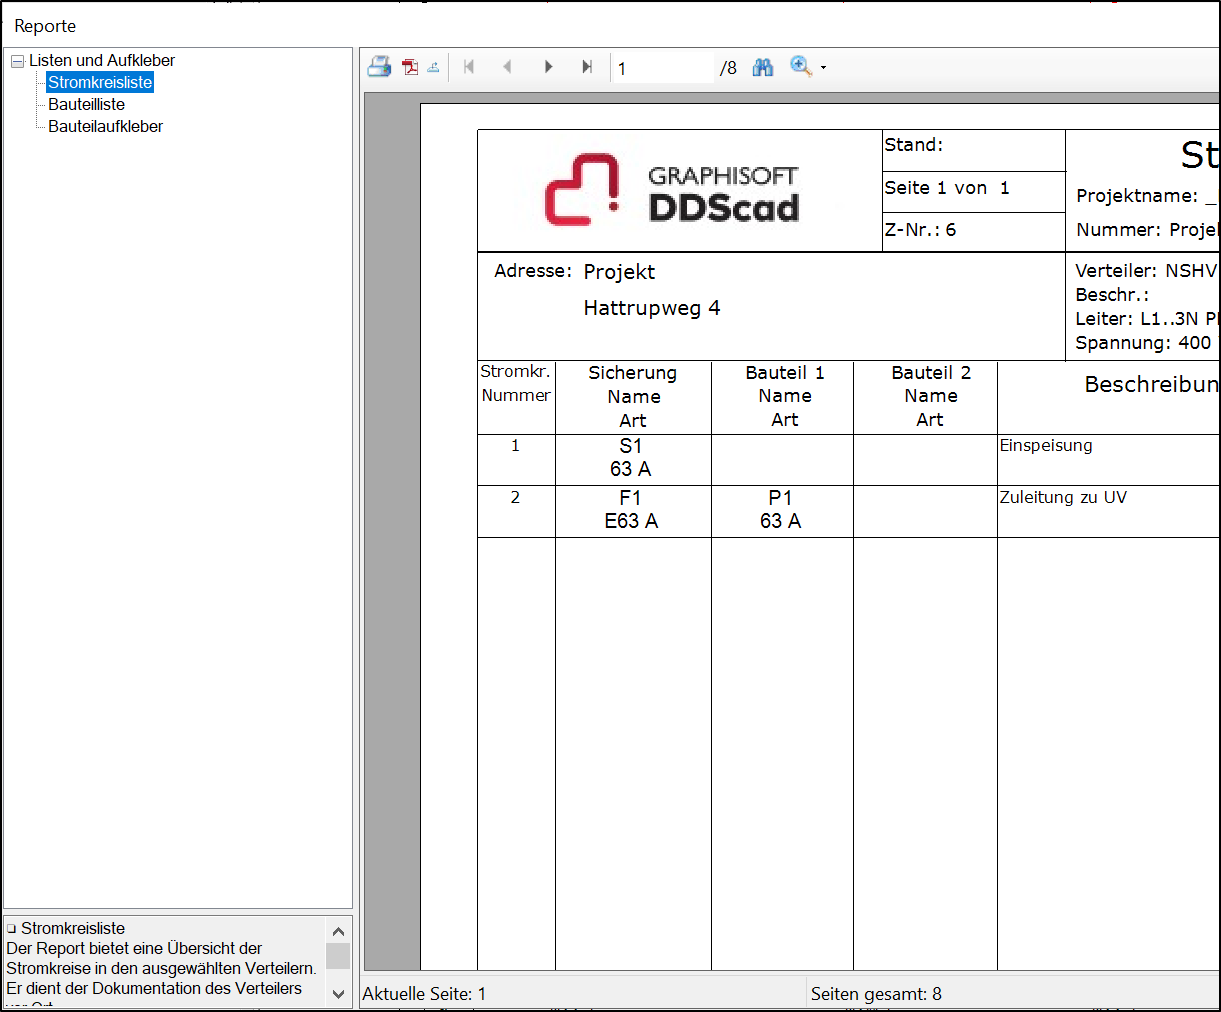Go to the first report page

coord(468,67)
